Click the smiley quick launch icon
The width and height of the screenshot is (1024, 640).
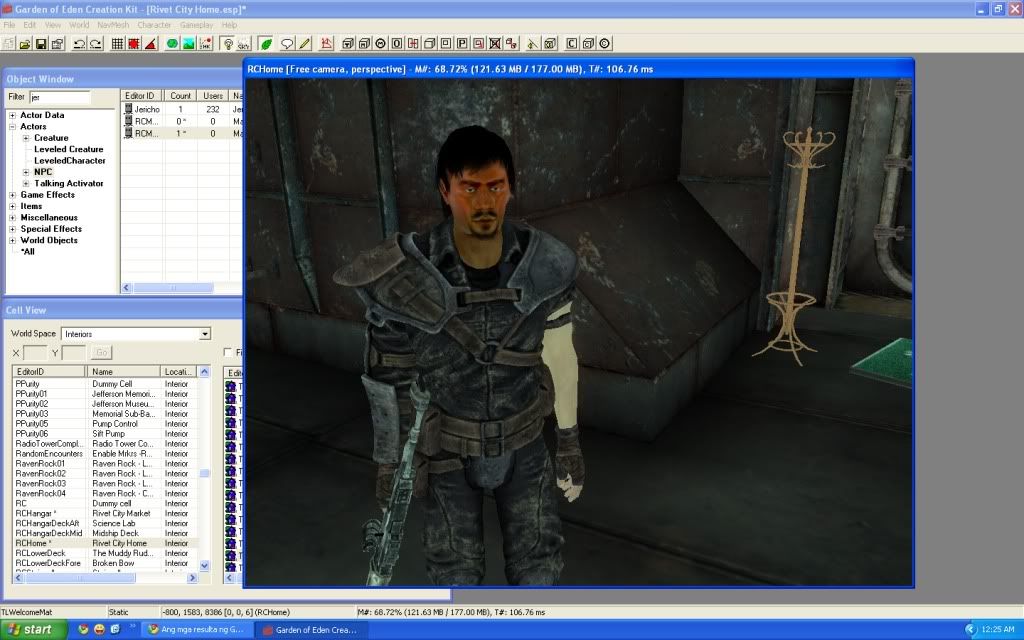coord(99,630)
